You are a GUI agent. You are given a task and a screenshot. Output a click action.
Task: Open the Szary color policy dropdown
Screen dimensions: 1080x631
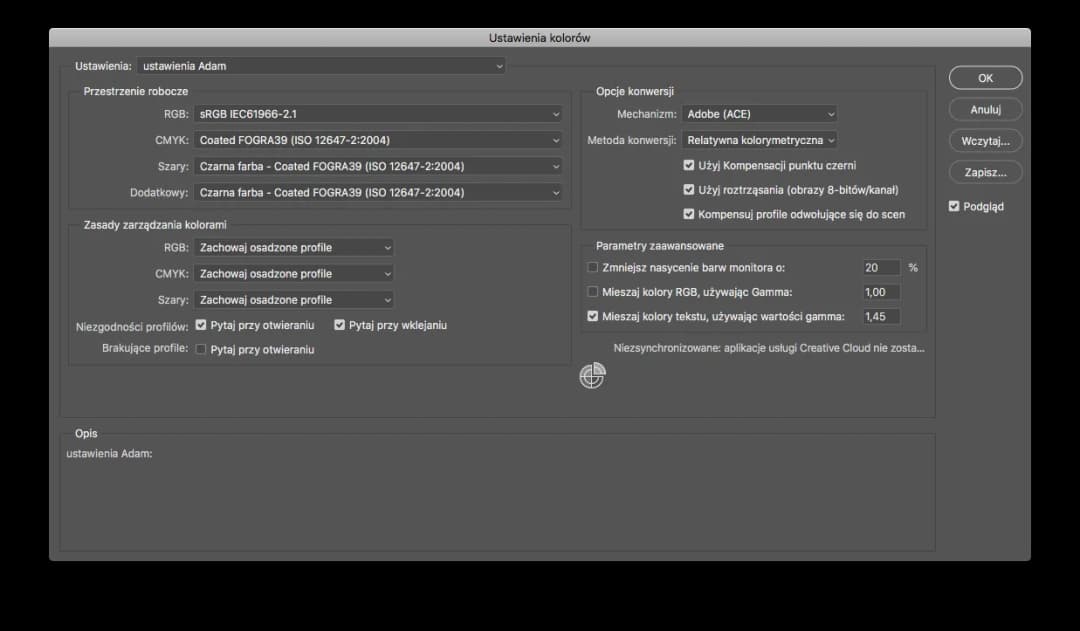pyautogui.click(x=293, y=299)
